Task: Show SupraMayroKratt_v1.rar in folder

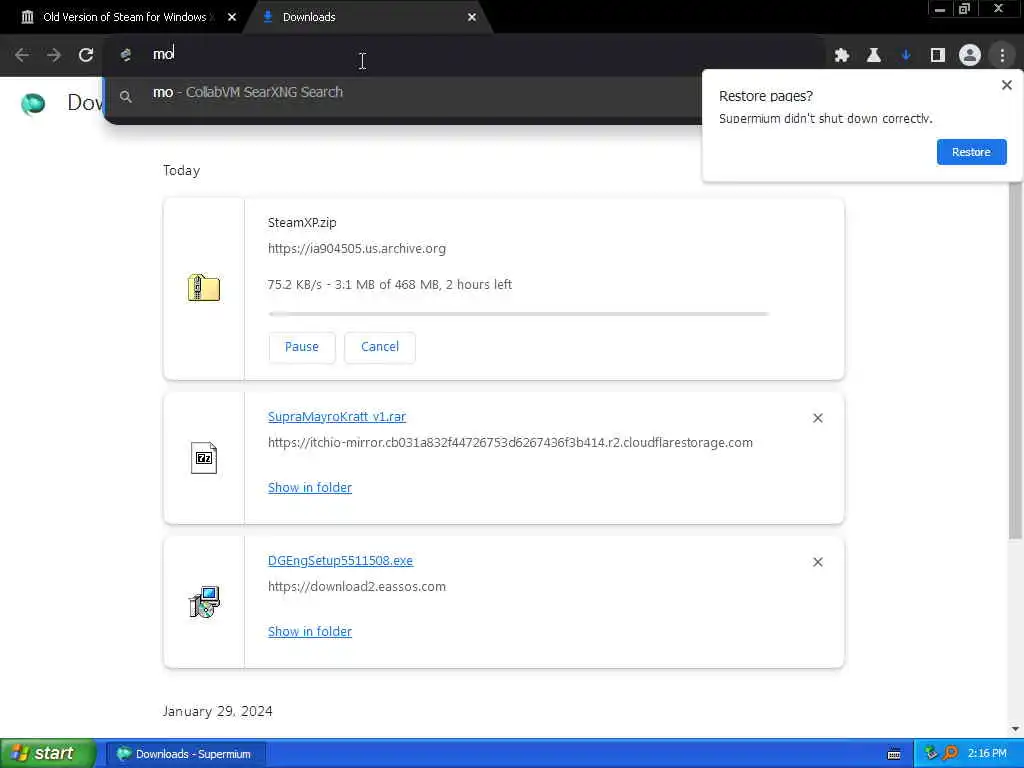Action: click(x=310, y=488)
